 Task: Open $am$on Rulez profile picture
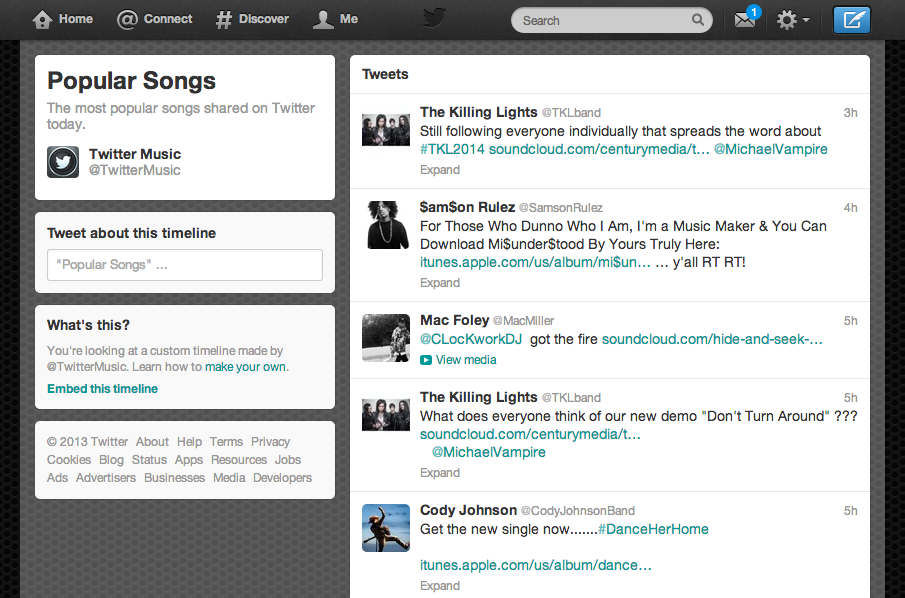(x=386, y=225)
